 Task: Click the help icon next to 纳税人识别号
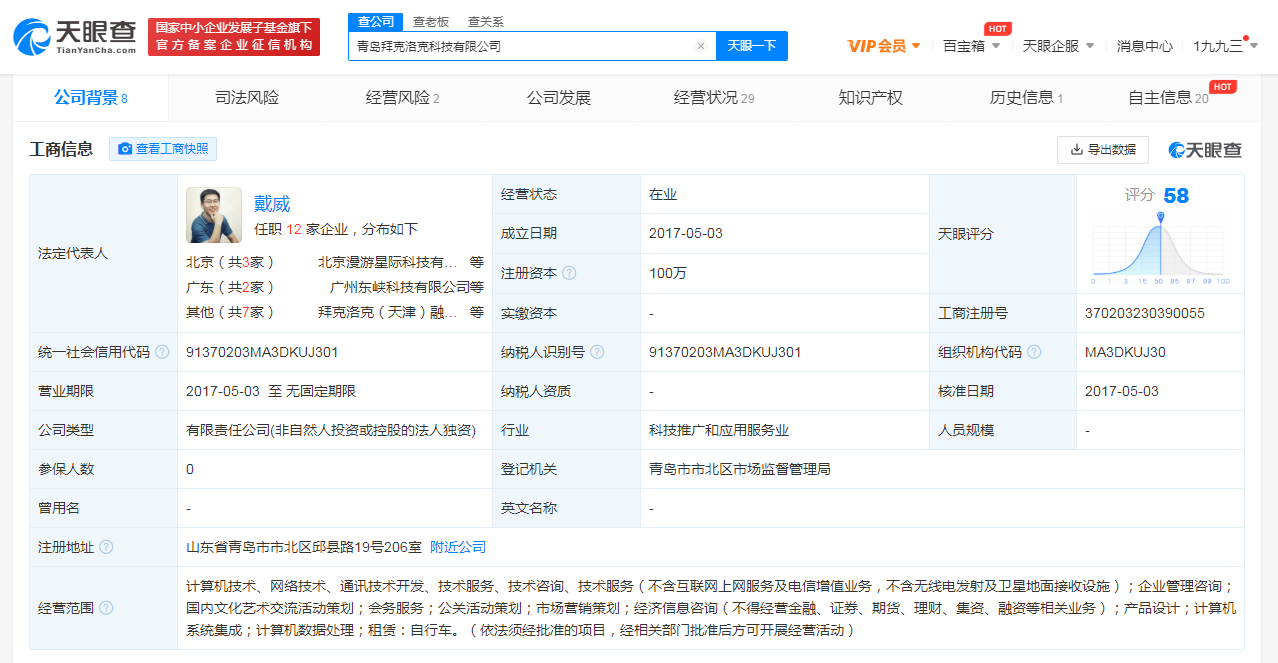(597, 352)
